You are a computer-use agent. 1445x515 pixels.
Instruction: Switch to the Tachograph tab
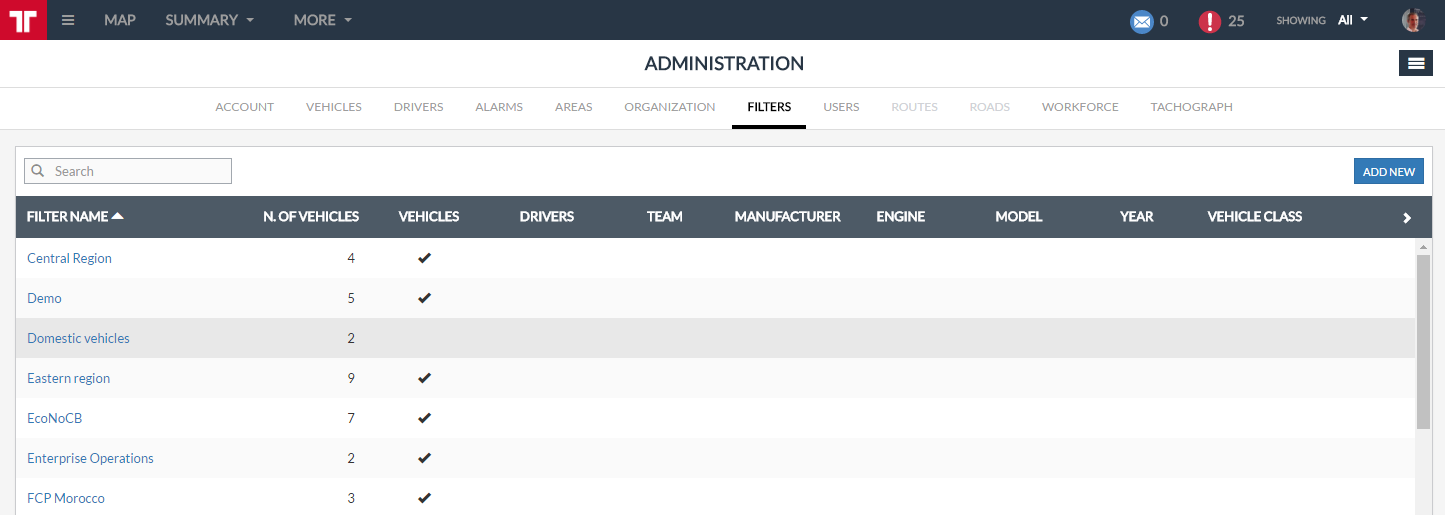(x=1191, y=107)
